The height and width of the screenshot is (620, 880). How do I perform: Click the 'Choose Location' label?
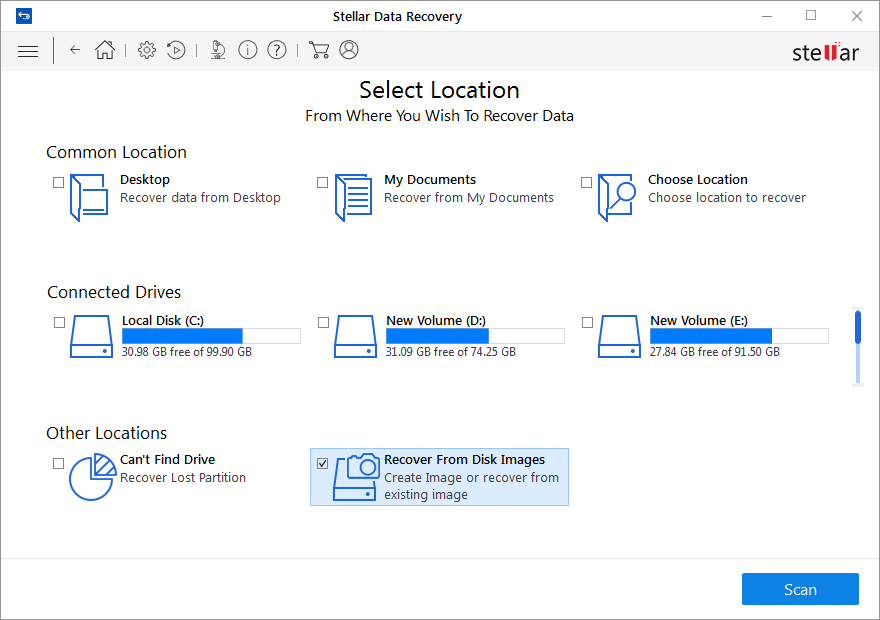click(698, 180)
